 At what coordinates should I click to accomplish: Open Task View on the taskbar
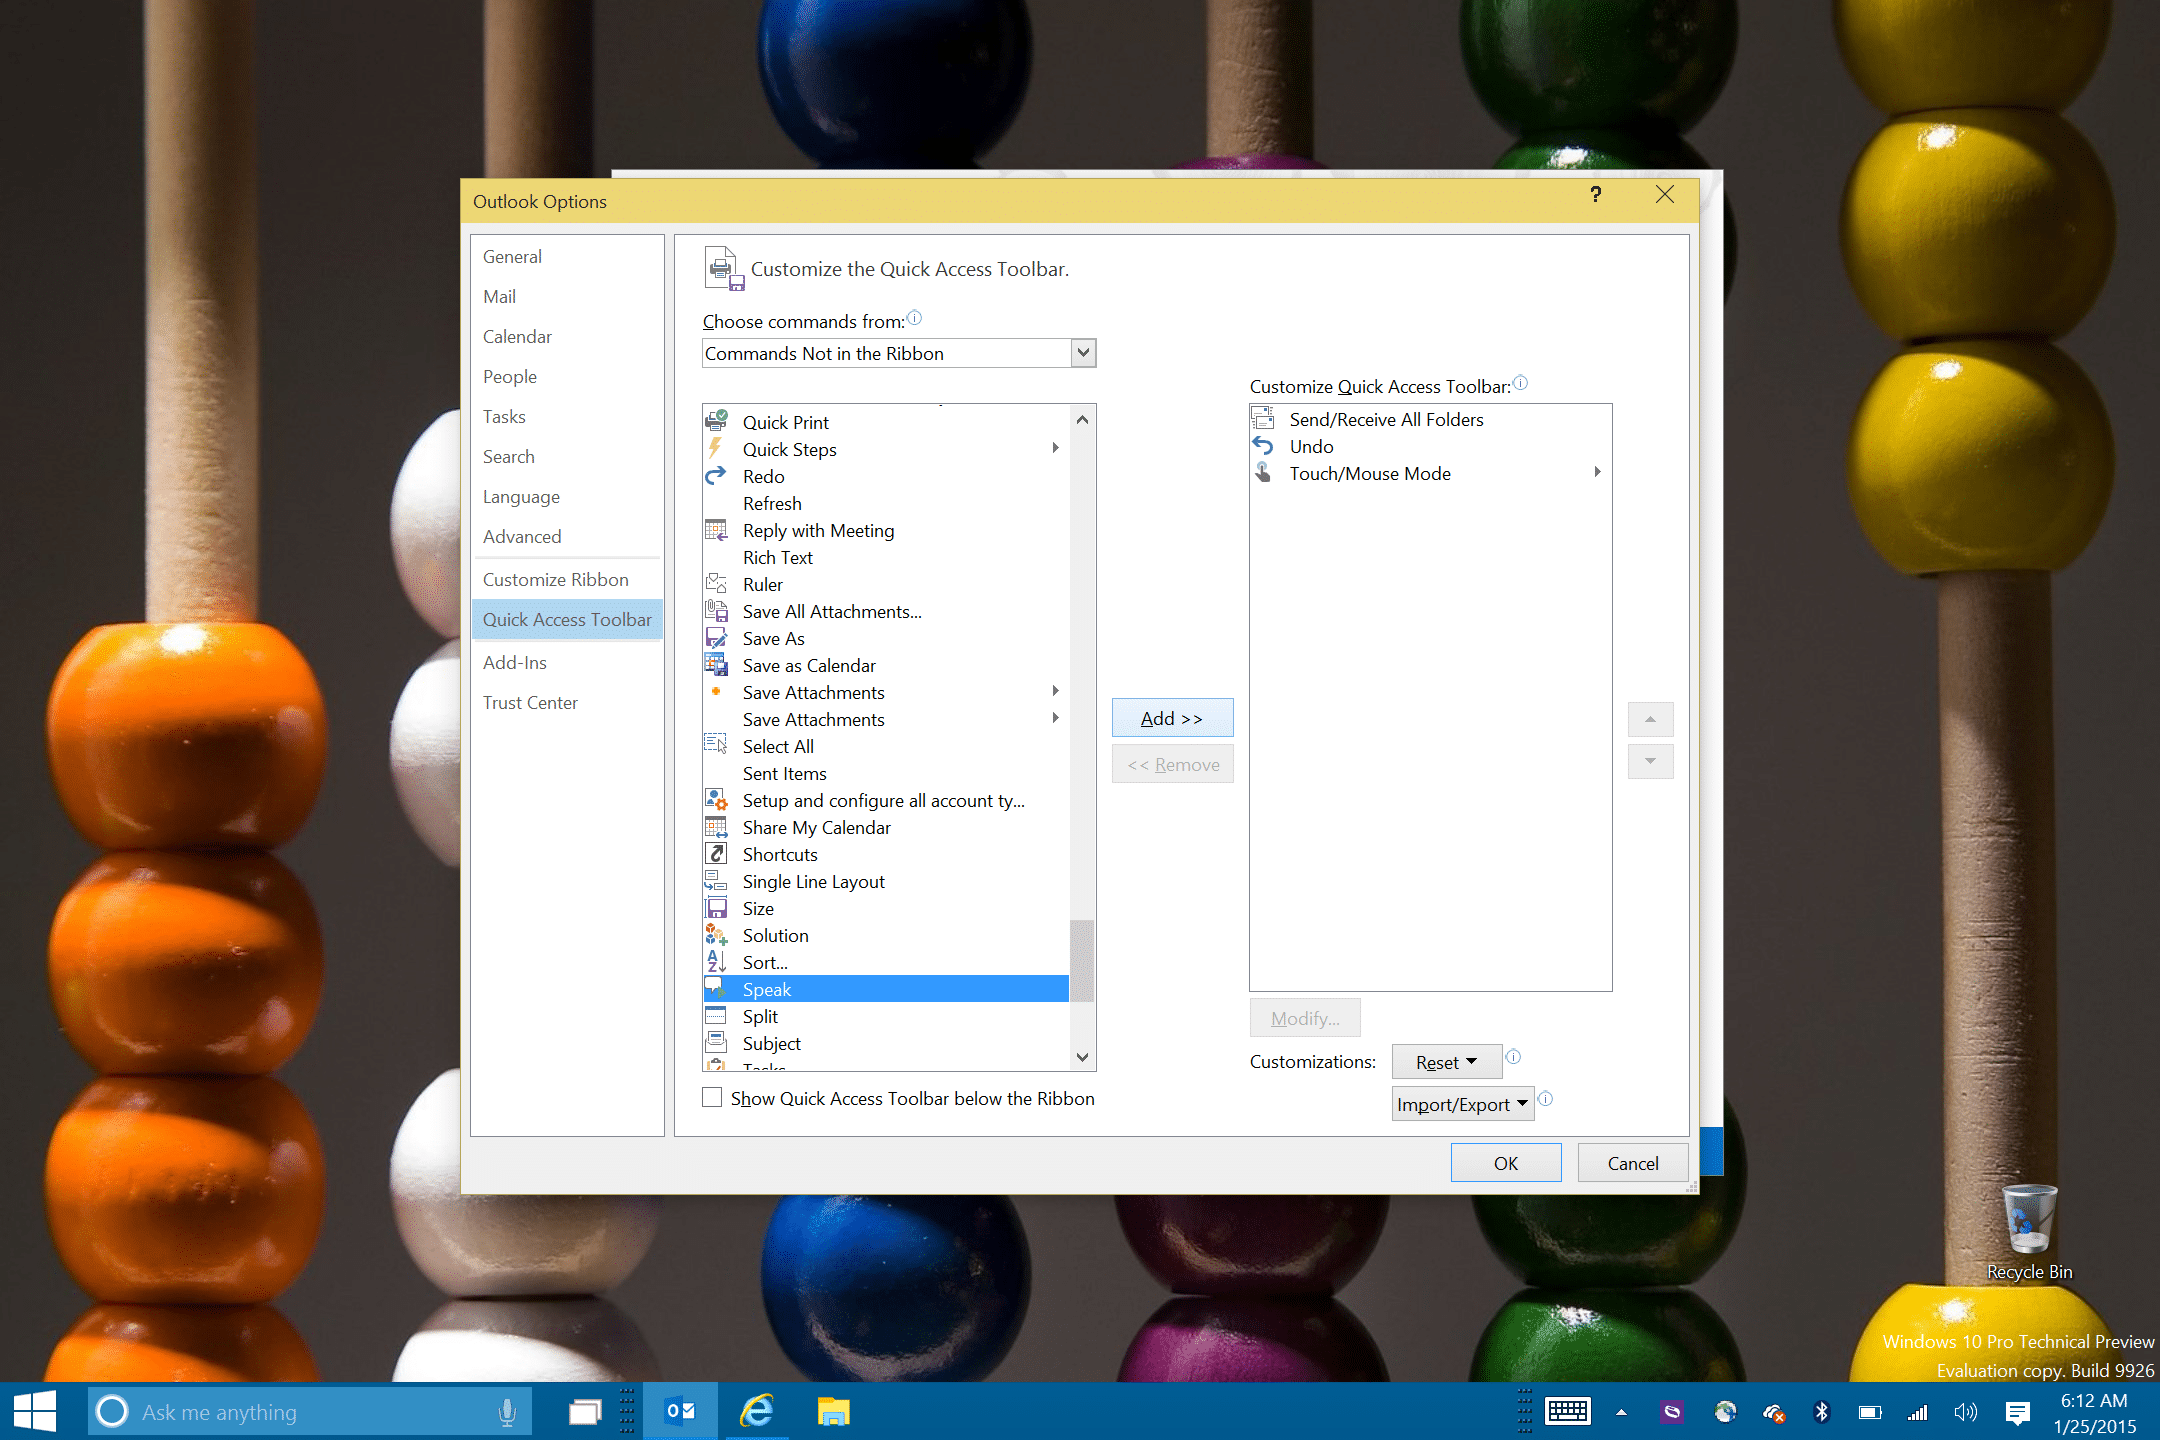point(585,1411)
